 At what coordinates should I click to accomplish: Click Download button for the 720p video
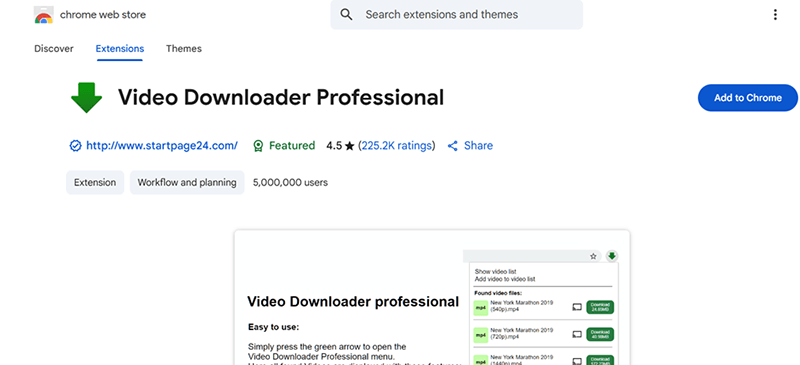[x=600, y=334]
